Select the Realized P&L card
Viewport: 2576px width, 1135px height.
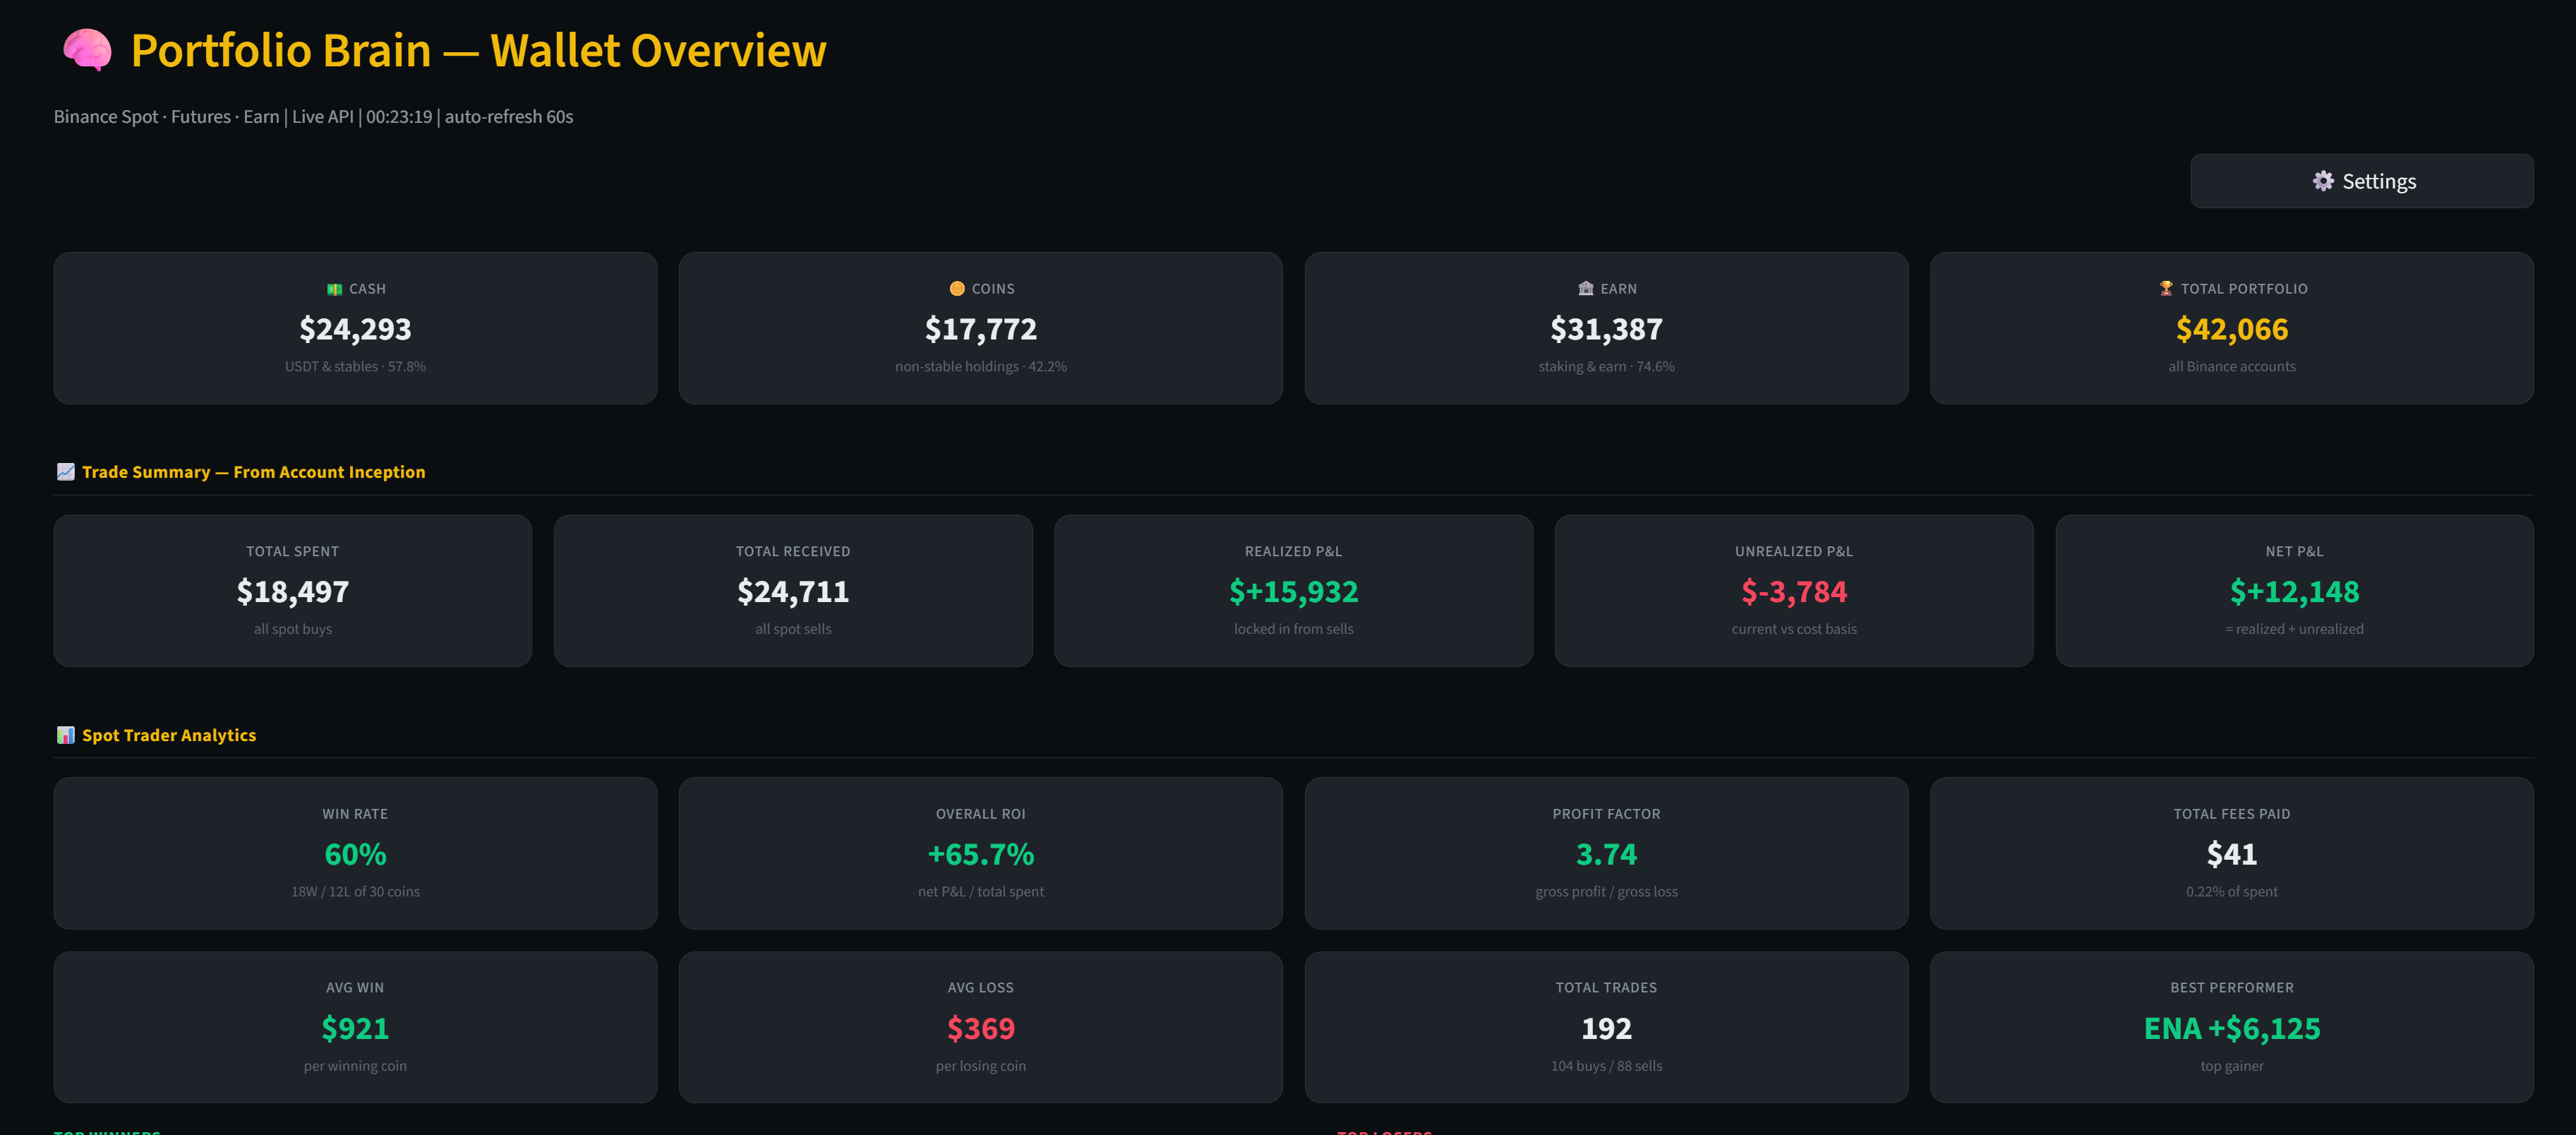[1292, 590]
